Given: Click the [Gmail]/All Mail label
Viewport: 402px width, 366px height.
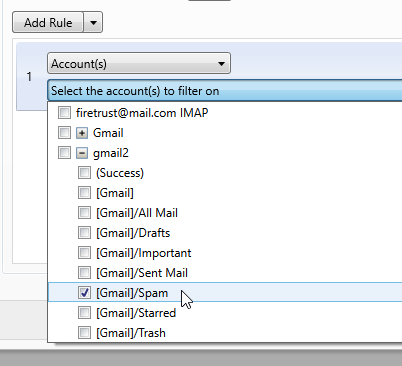Looking at the screenshot, I should click(x=137, y=213).
